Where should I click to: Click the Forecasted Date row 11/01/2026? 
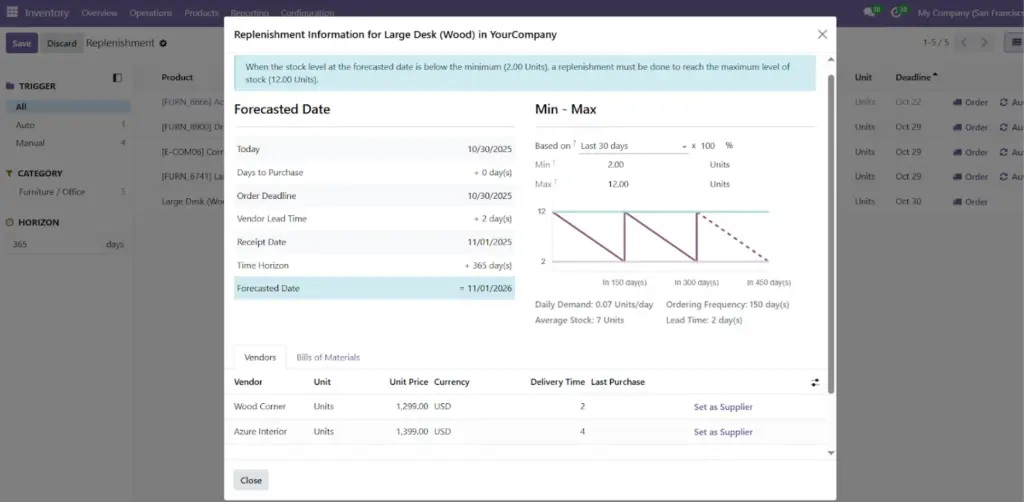tap(374, 289)
